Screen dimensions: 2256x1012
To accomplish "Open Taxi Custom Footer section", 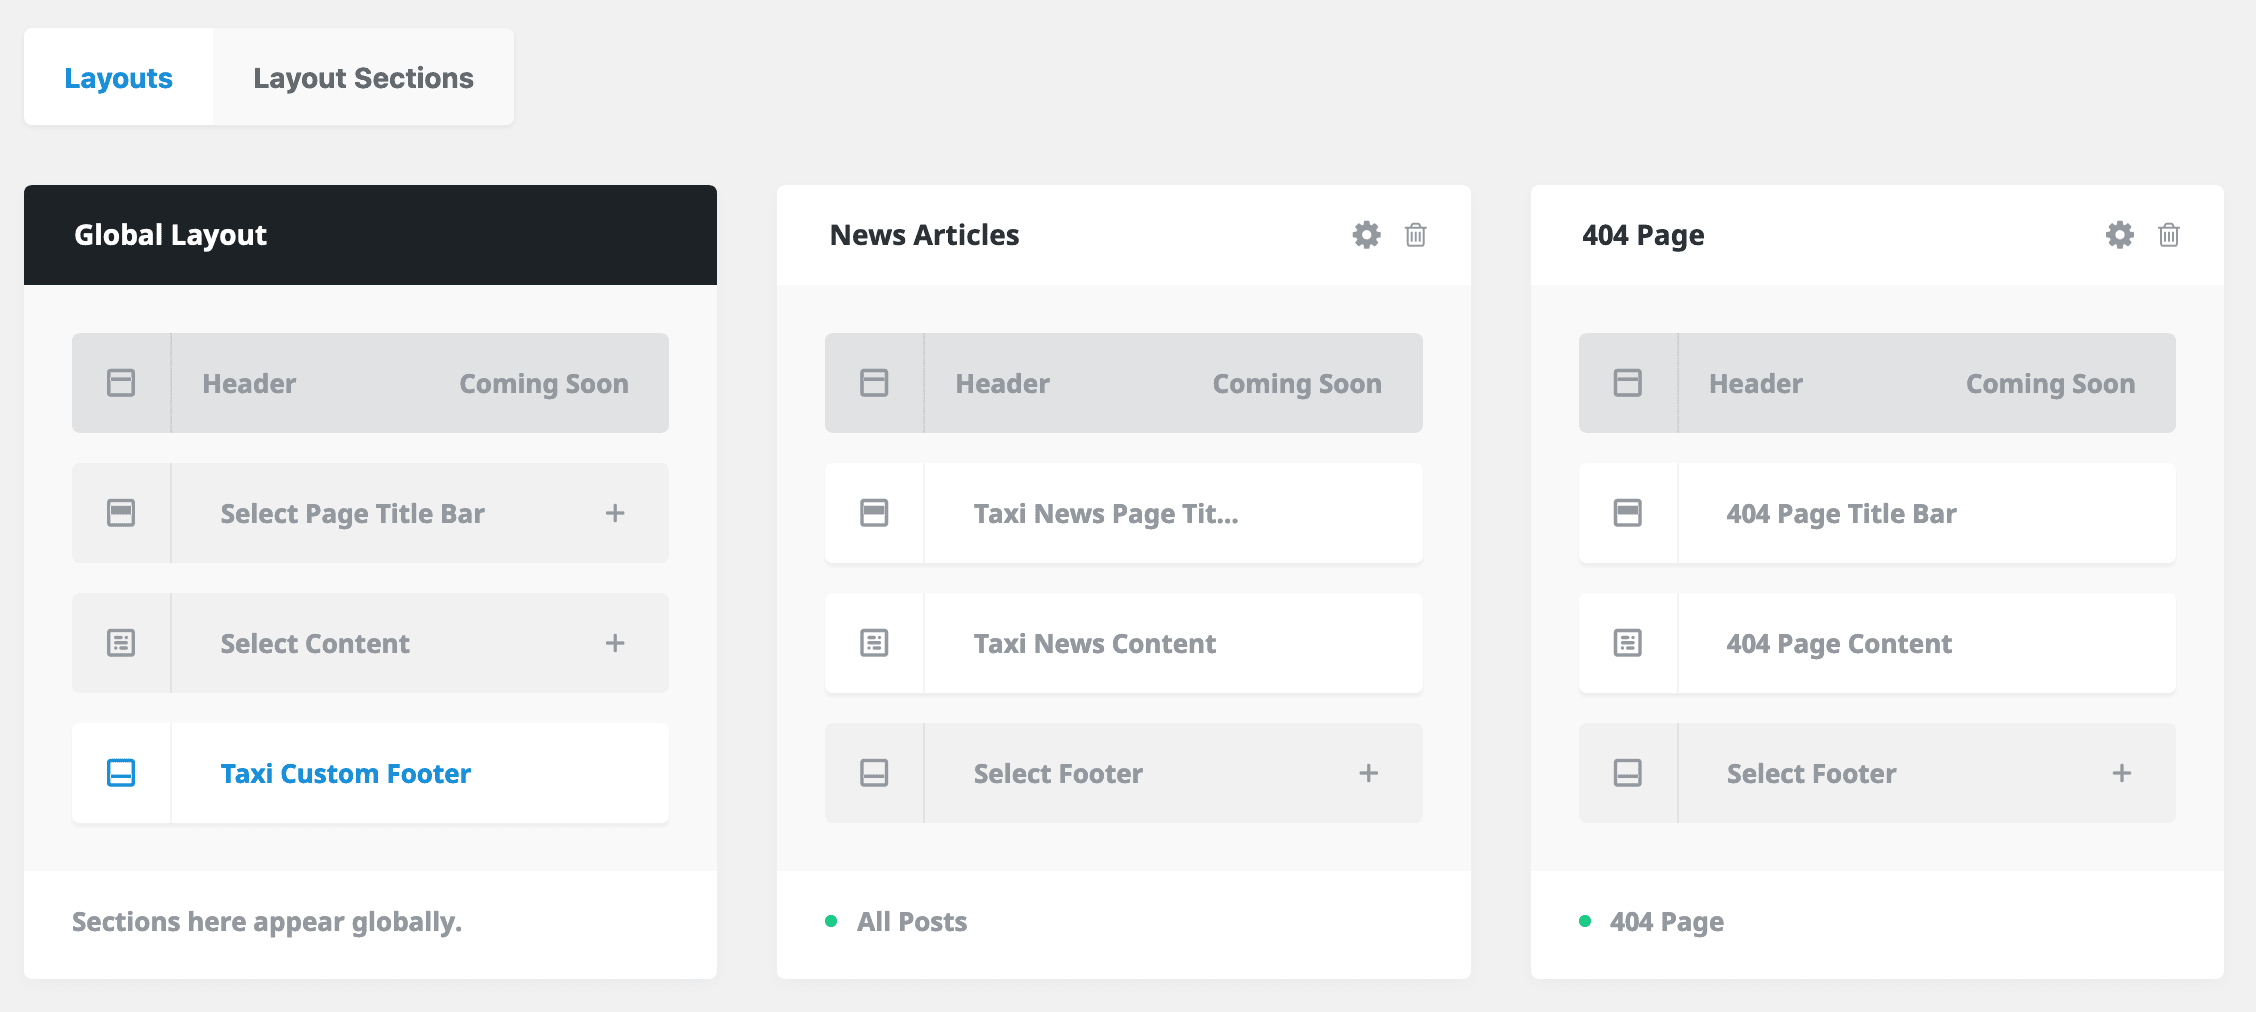I will pyautogui.click(x=370, y=773).
